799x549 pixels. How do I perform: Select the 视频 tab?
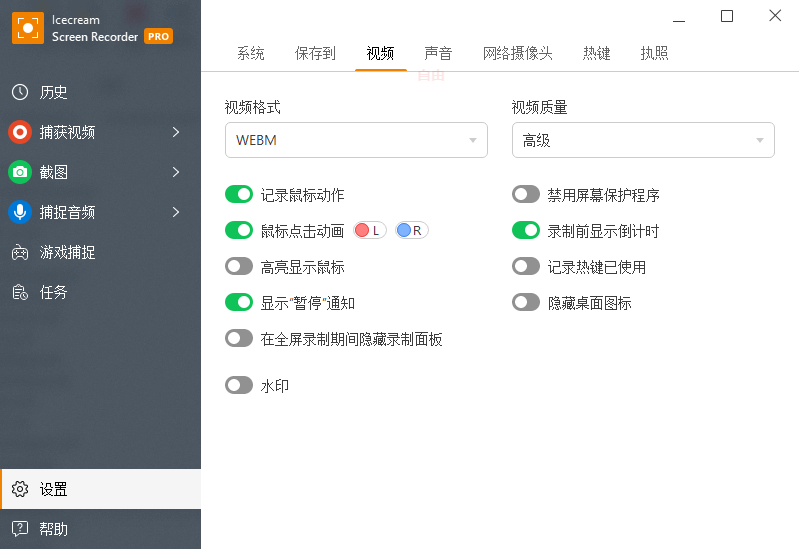(x=380, y=53)
